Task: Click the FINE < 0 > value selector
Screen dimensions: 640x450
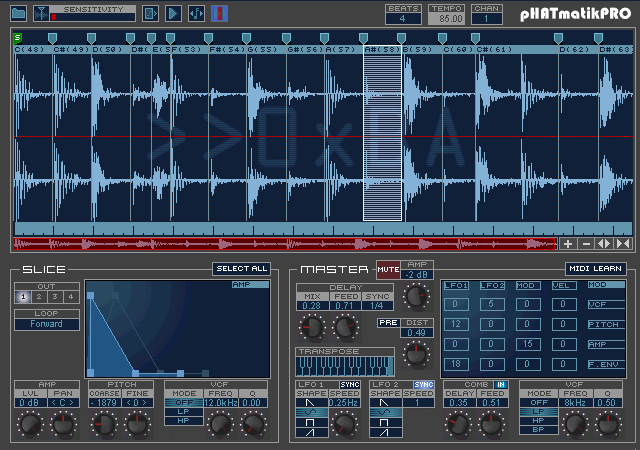Action: (138, 403)
